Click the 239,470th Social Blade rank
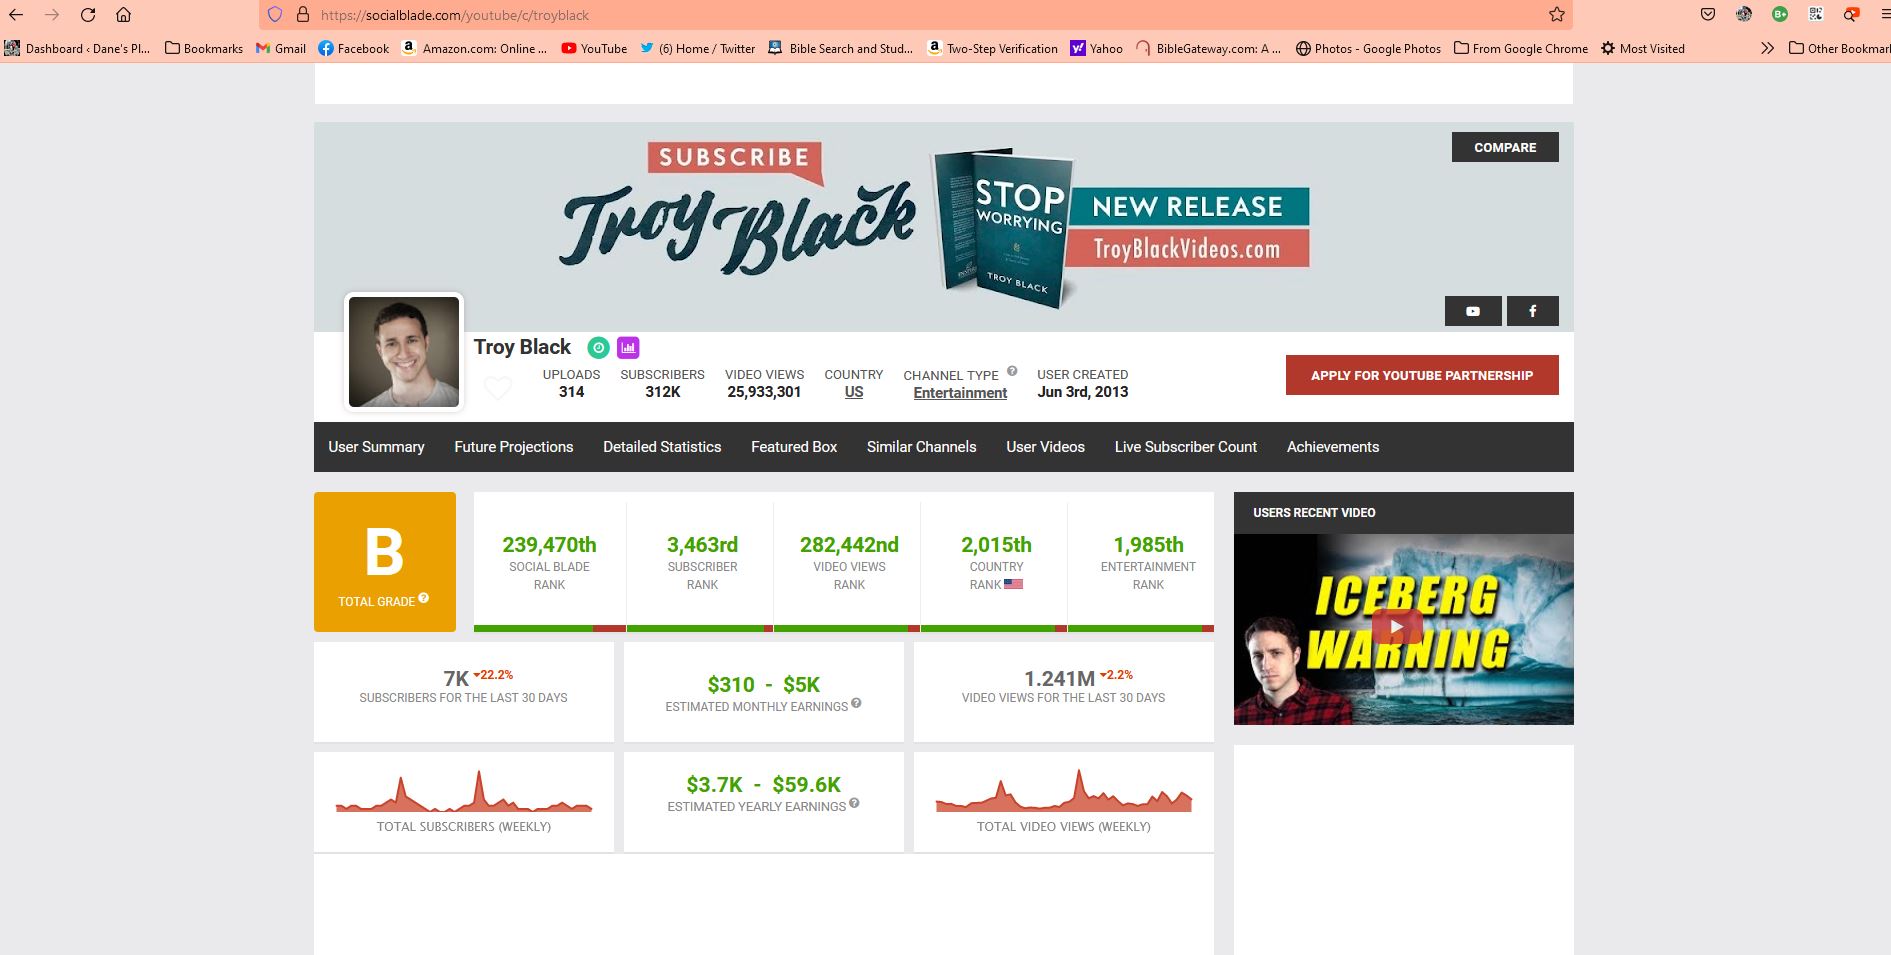 coord(549,545)
